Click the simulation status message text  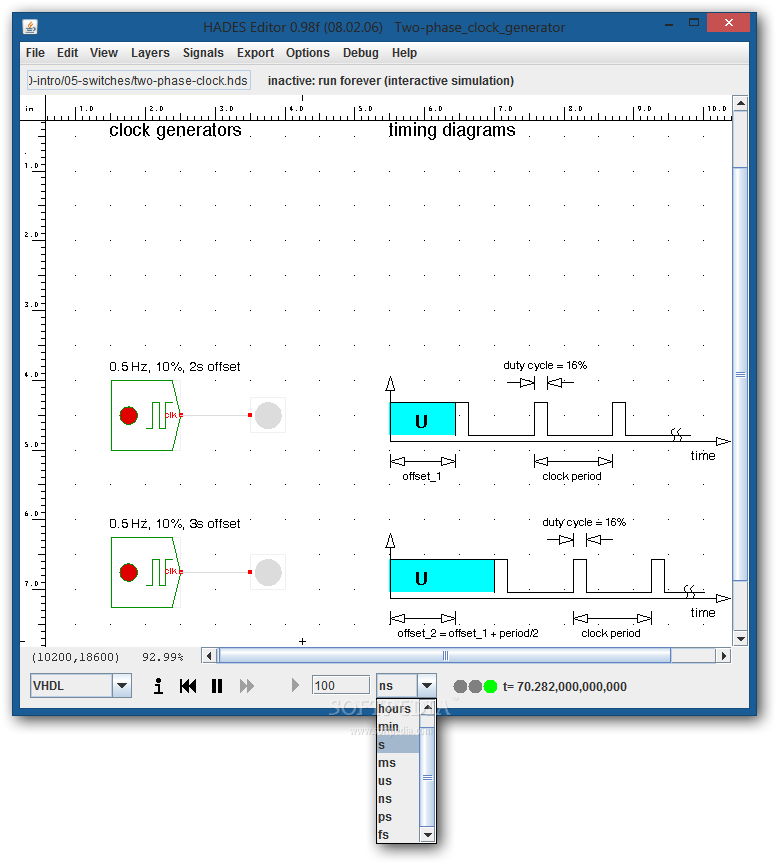(391, 81)
